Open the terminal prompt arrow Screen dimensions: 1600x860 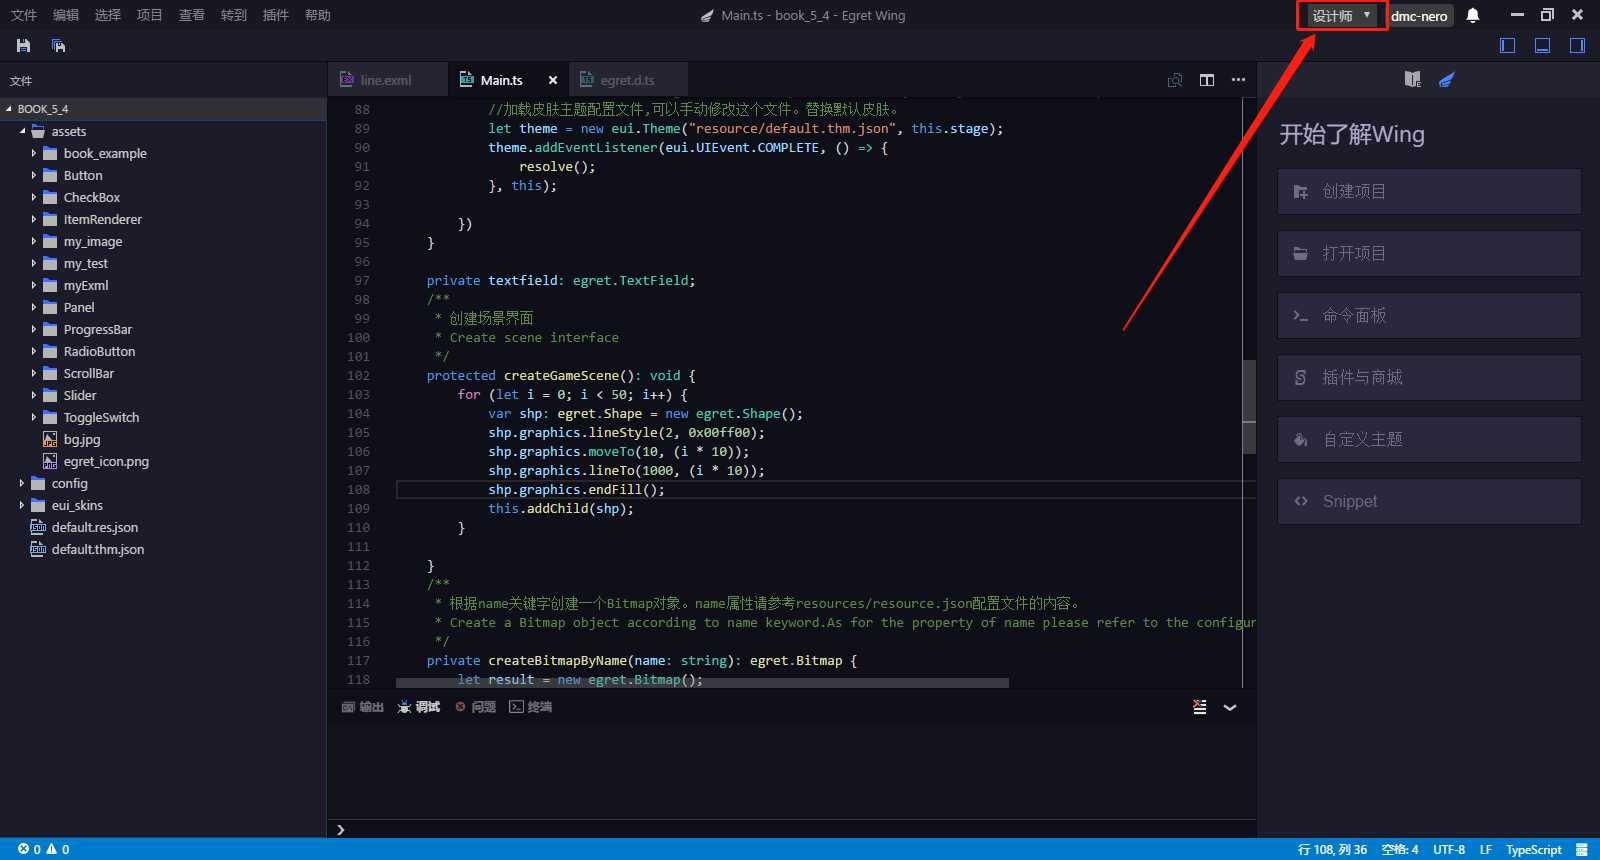pos(341,830)
